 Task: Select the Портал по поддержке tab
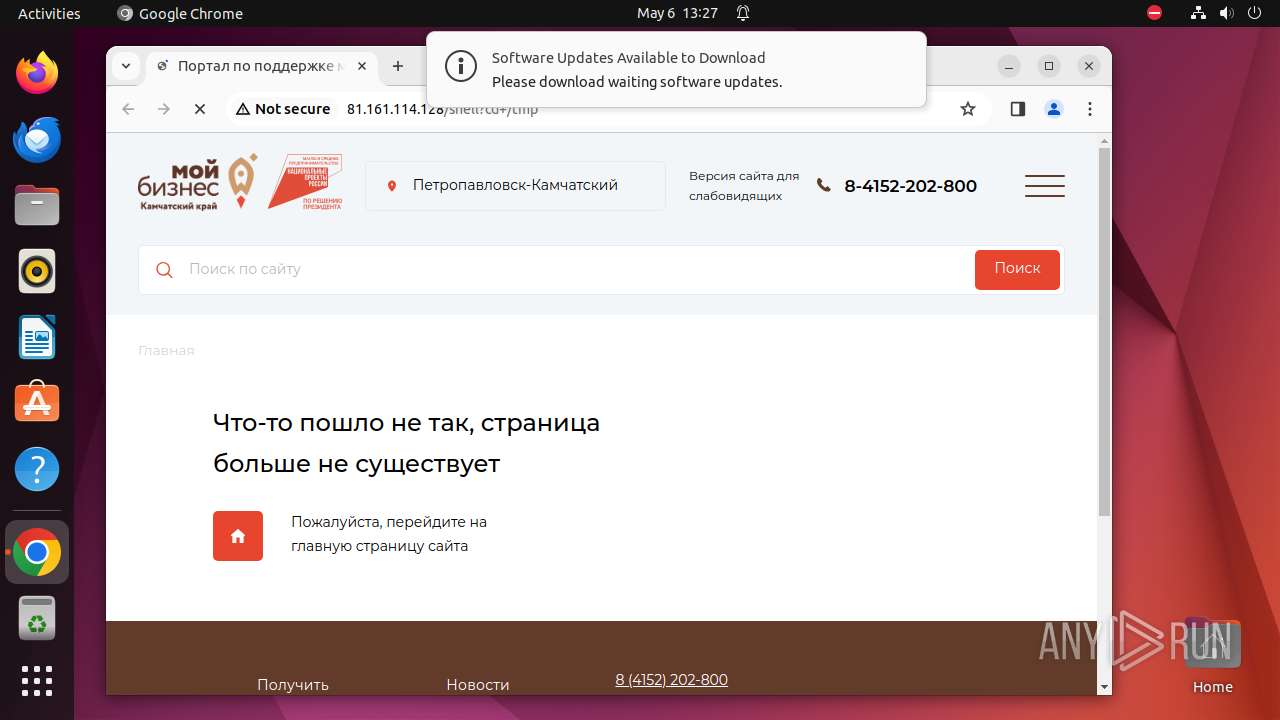pyautogui.click(x=262, y=66)
